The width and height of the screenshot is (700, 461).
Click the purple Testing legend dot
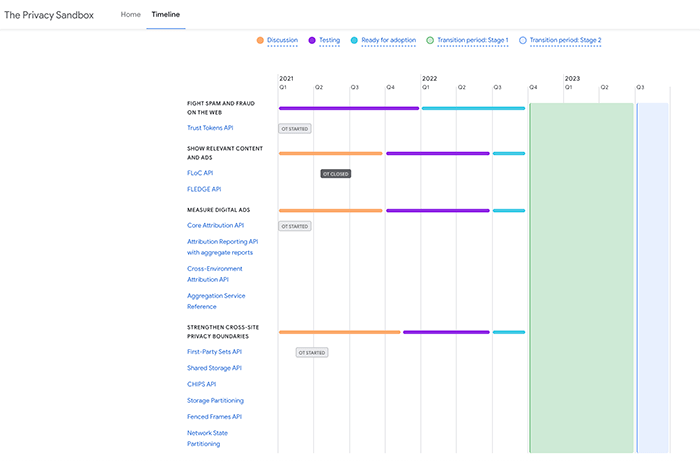click(312, 40)
